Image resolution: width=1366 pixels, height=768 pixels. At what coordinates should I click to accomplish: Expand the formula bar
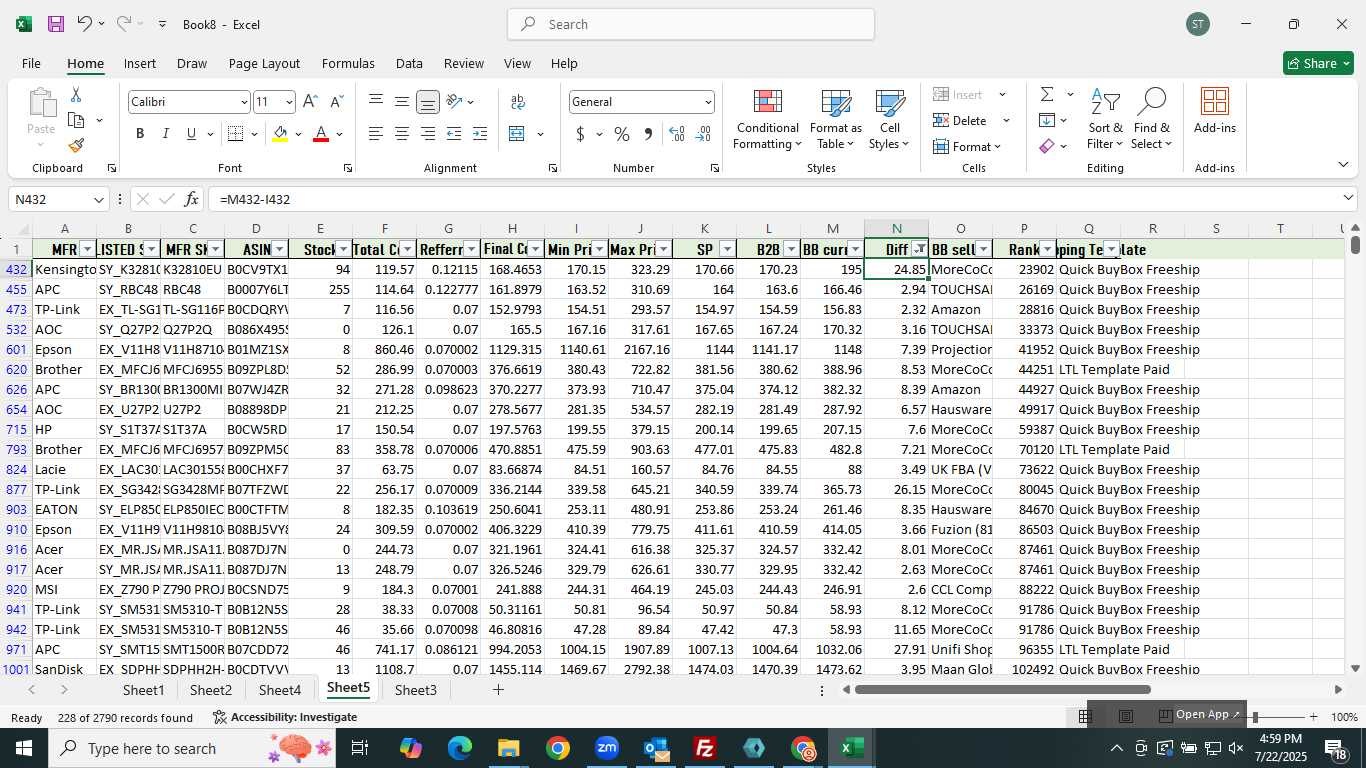point(1348,199)
